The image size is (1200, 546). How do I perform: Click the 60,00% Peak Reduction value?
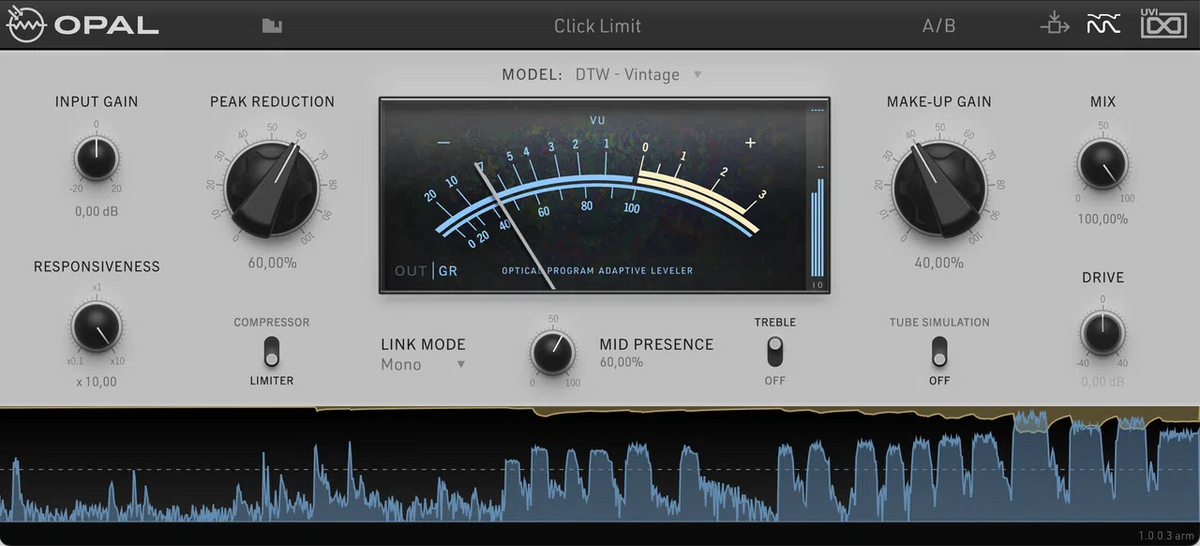click(272, 263)
